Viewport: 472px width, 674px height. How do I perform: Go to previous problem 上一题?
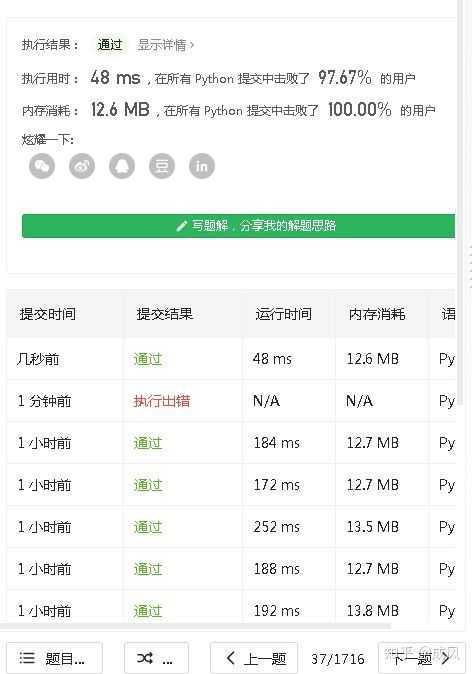coord(254,657)
